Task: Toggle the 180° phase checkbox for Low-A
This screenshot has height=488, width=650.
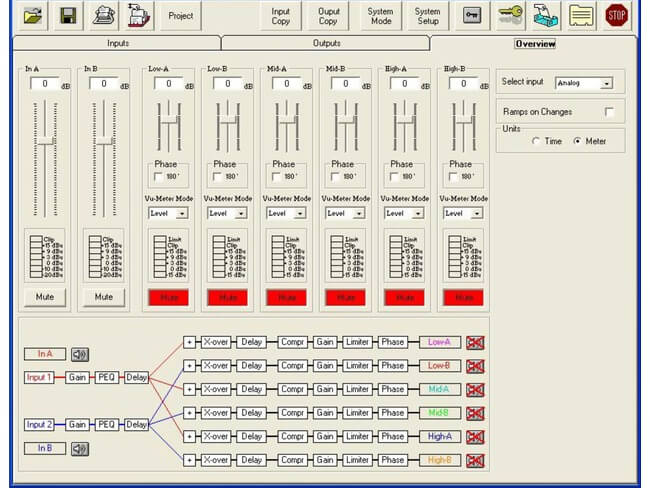Action: pyautogui.click(x=156, y=177)
